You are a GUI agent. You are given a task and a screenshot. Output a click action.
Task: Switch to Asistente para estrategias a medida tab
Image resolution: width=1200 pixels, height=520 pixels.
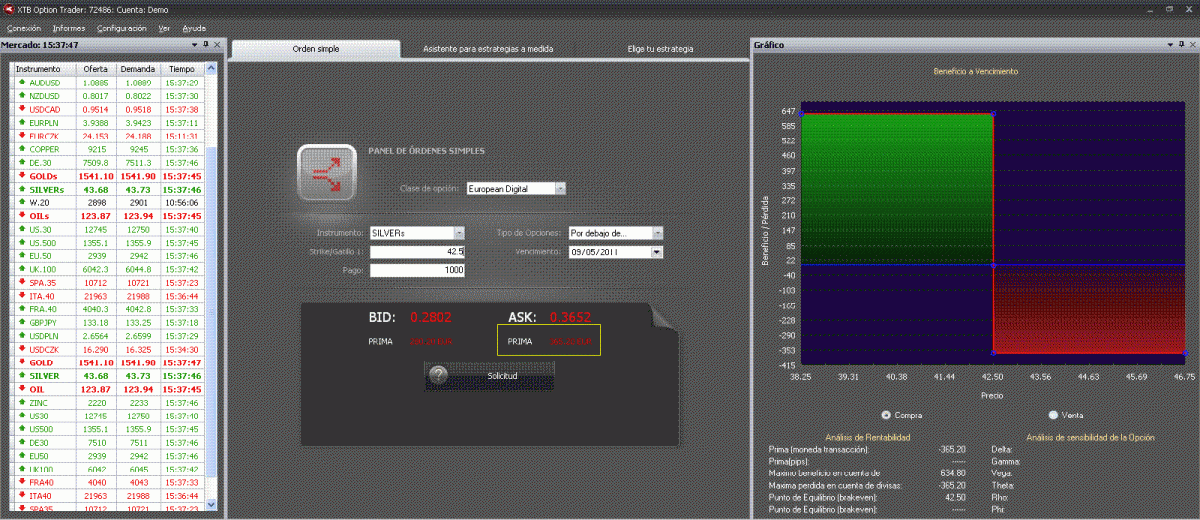488,48
